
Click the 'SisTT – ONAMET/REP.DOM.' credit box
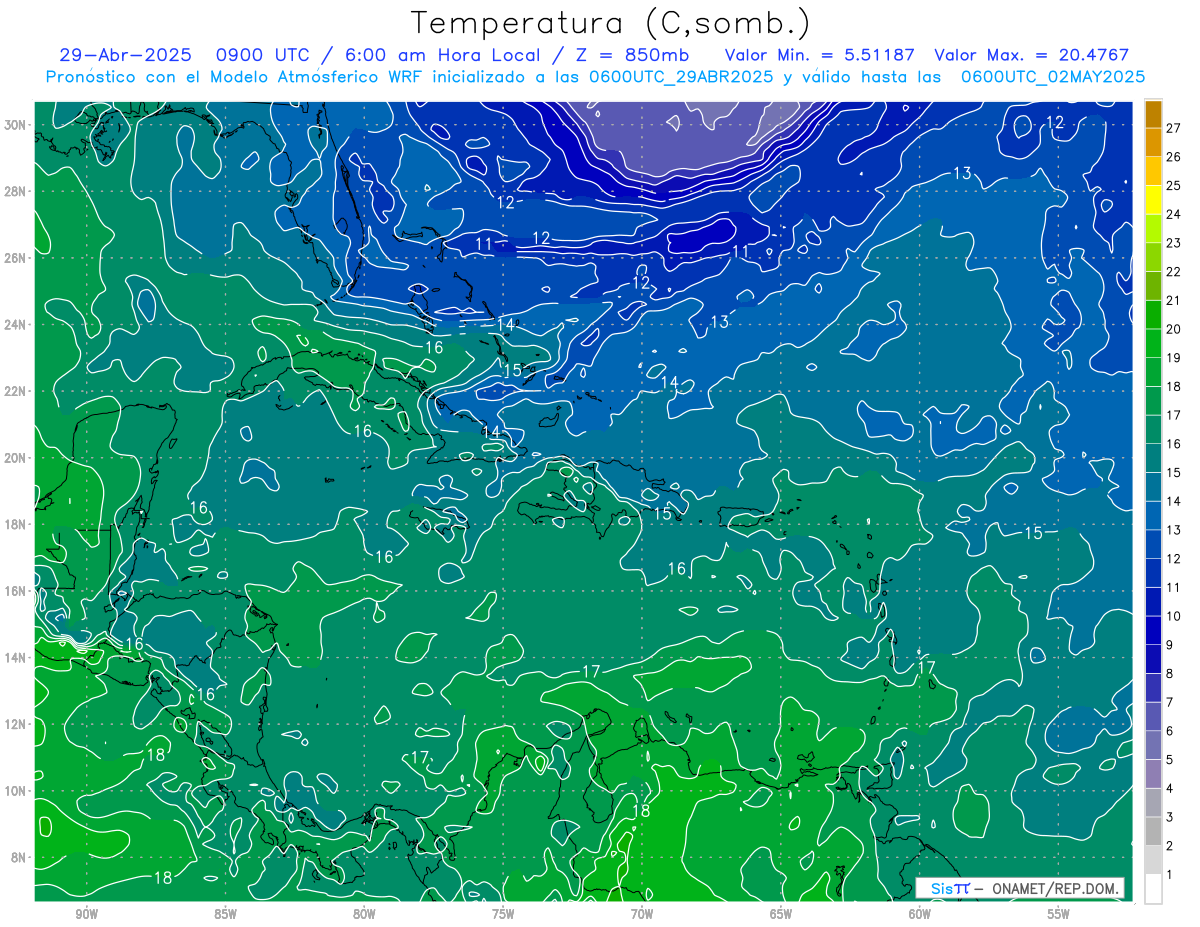coord(1020,888)
